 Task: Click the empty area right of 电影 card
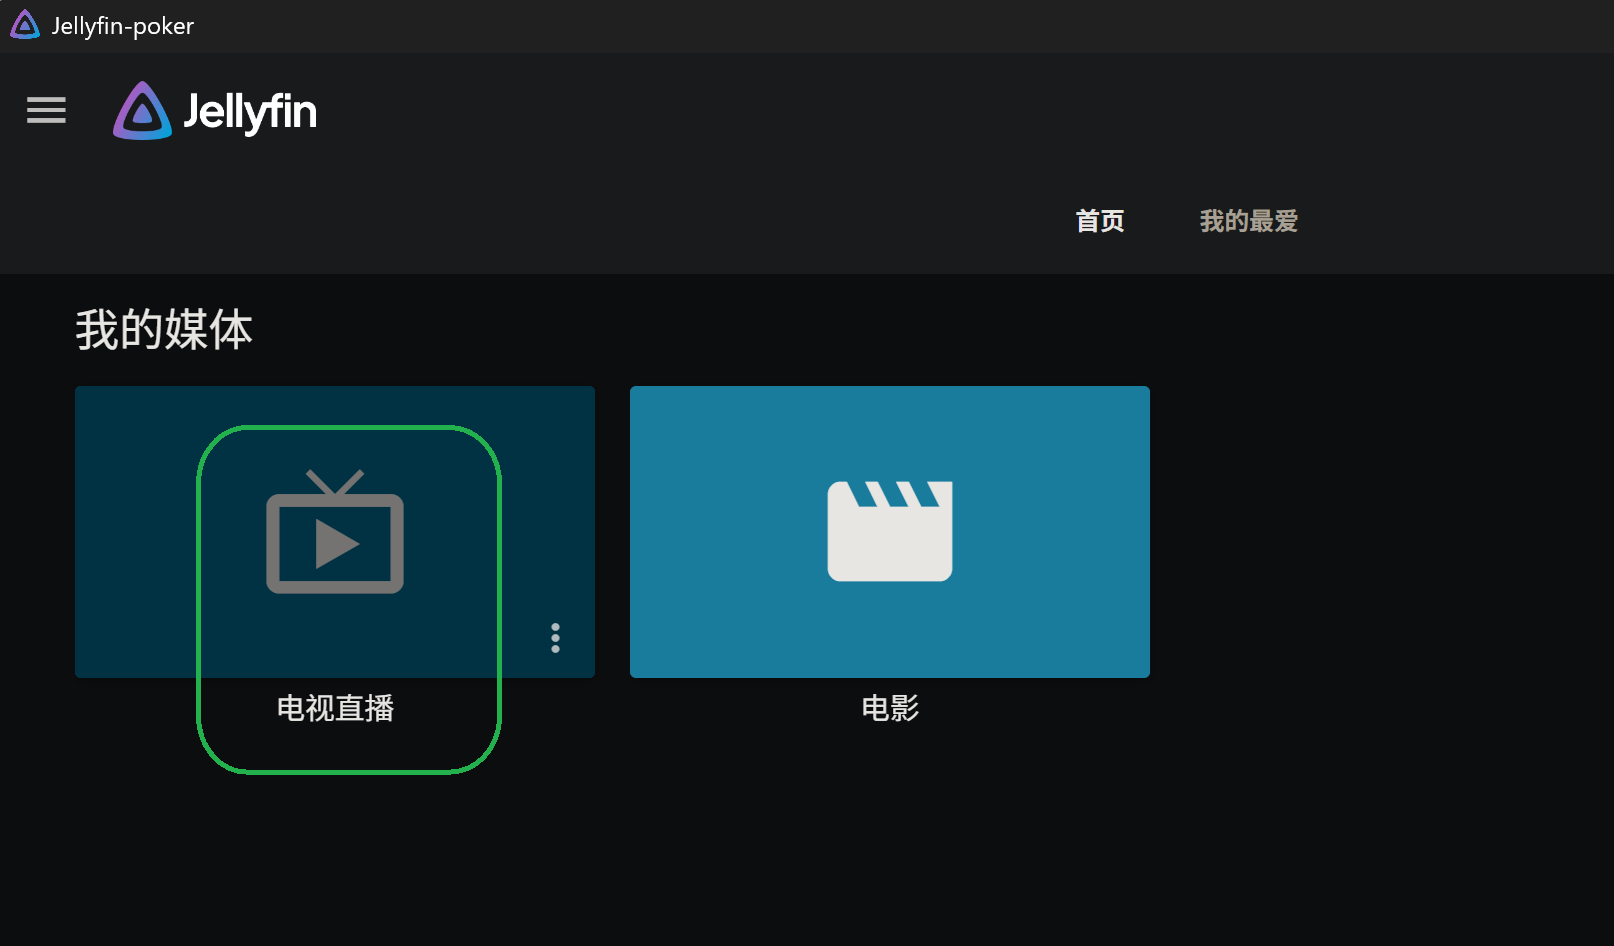[x=1380, y=532]
